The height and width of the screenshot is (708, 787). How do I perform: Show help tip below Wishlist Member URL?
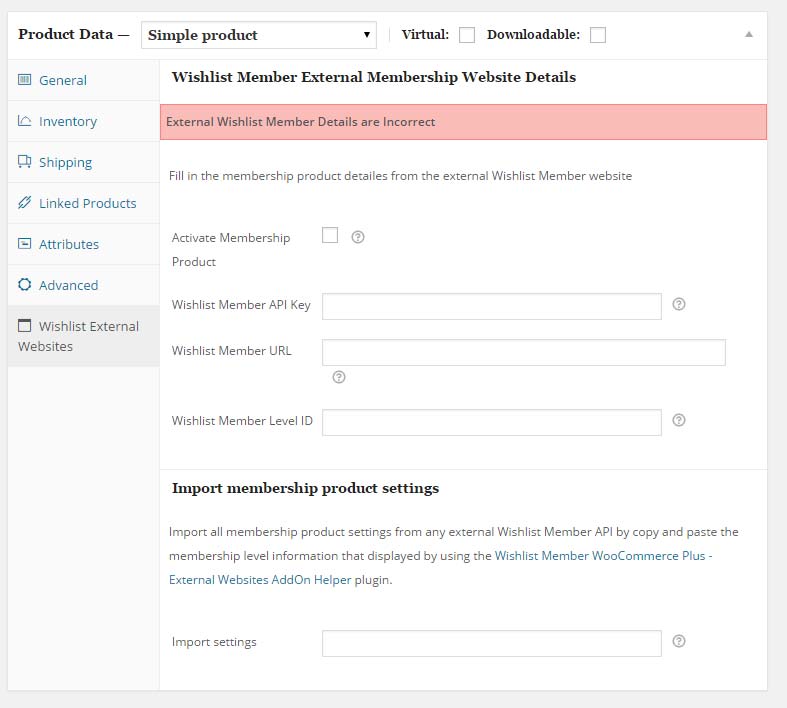tap(339, 377)
